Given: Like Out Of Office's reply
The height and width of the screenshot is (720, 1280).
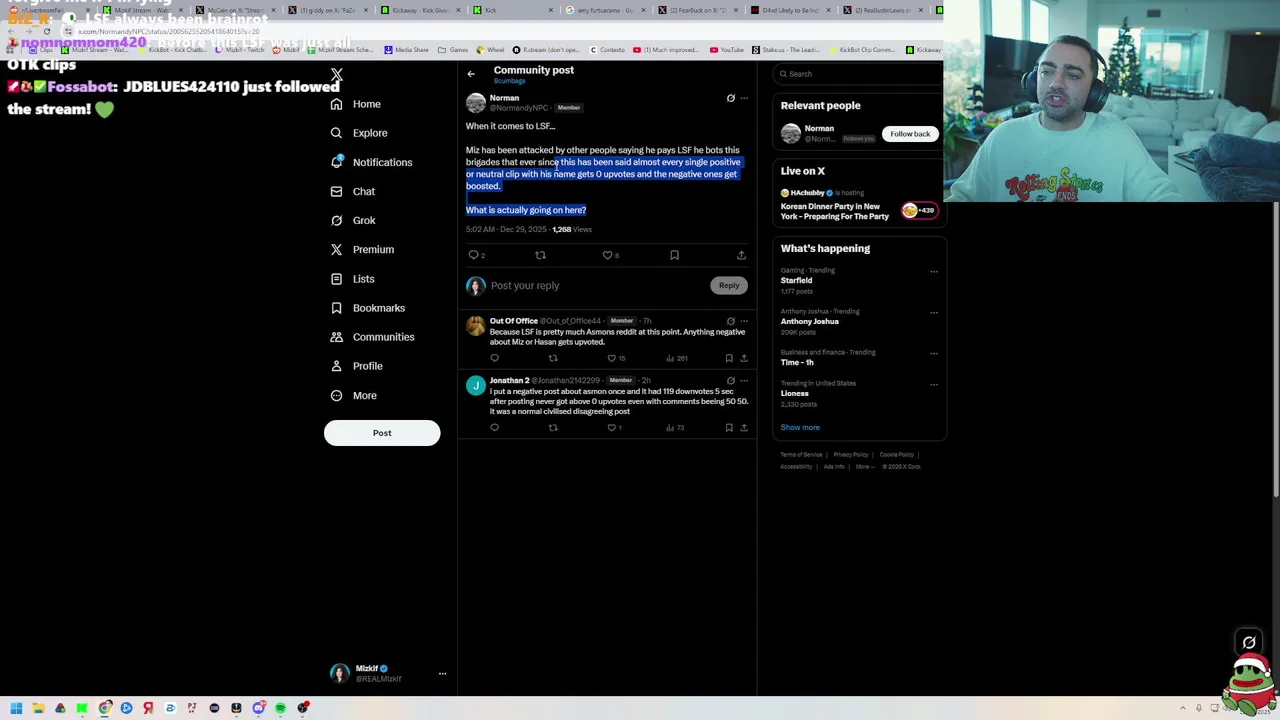Looking at the screenshot, I should pyautogui.click(x=612, y=358).
